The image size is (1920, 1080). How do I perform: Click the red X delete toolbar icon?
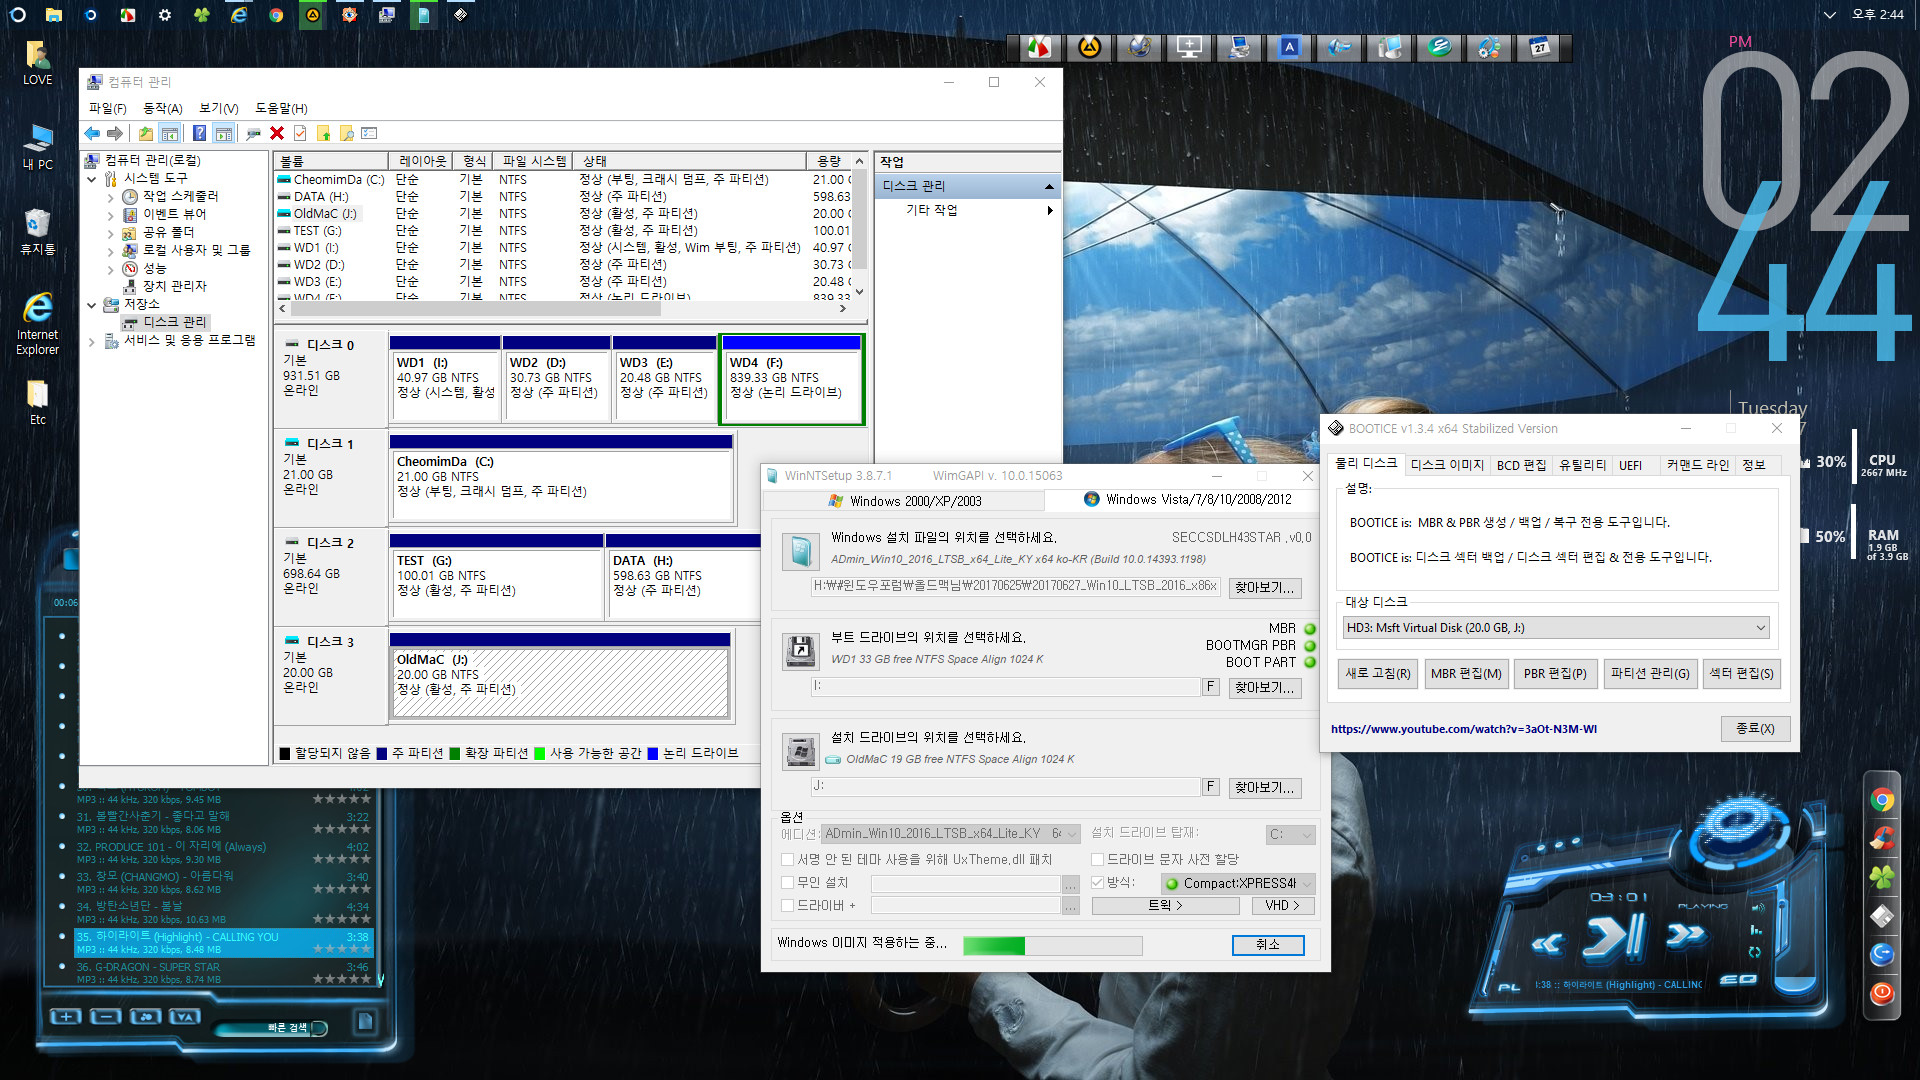coord(277,133)
